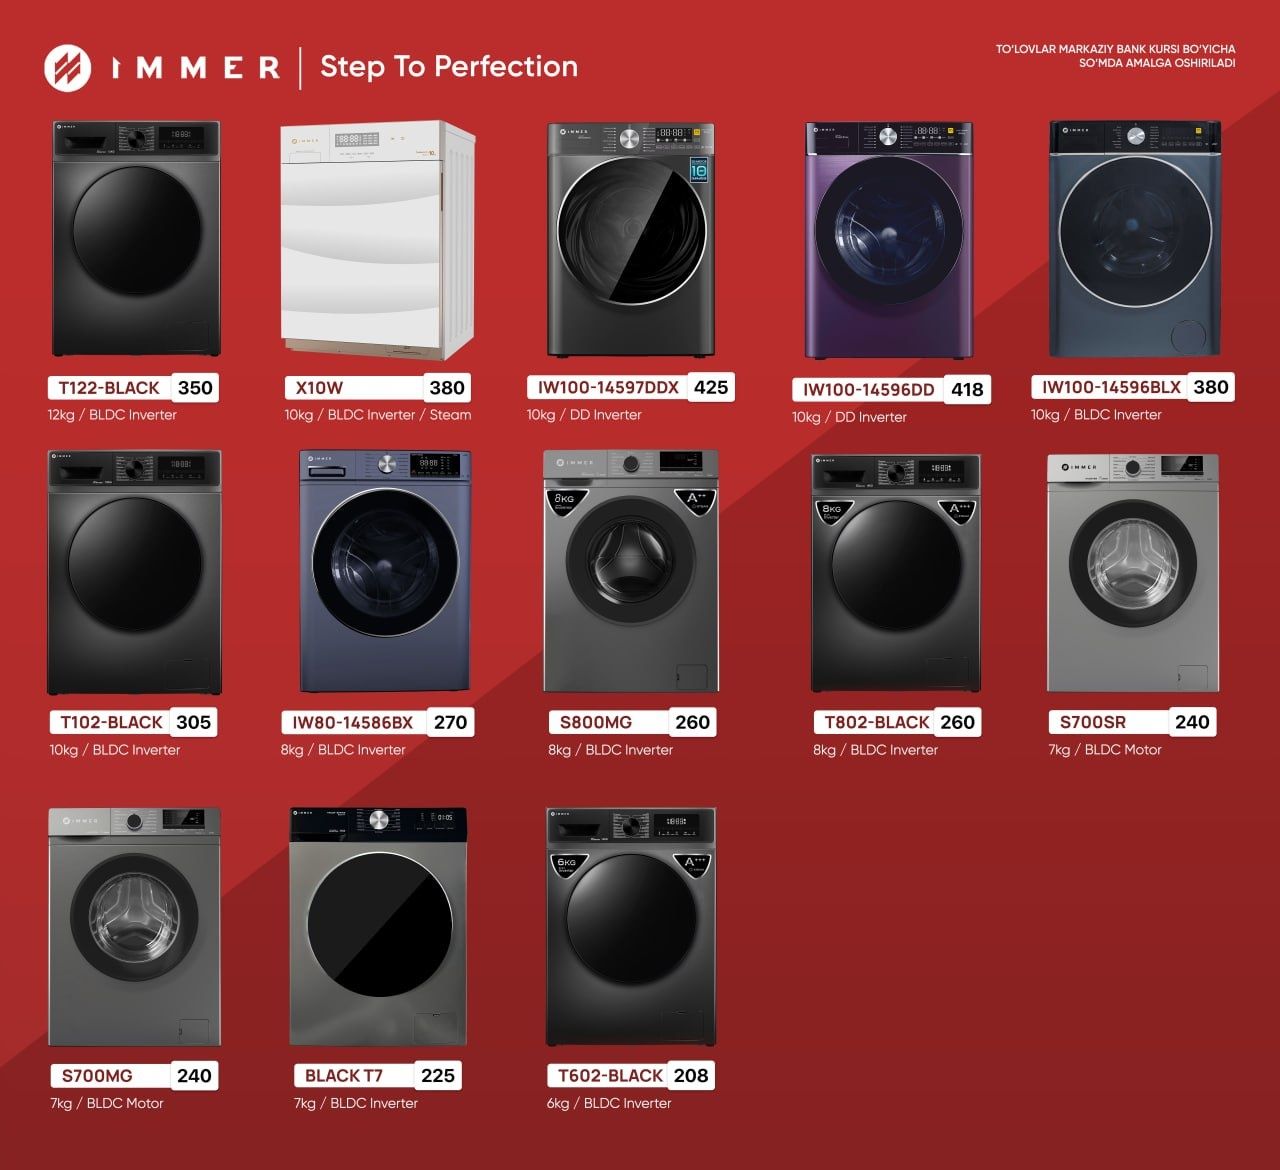Screen dimensions: 1280x1170
Task: Click the T602-BLACK model label
Action: point(610,1076)
